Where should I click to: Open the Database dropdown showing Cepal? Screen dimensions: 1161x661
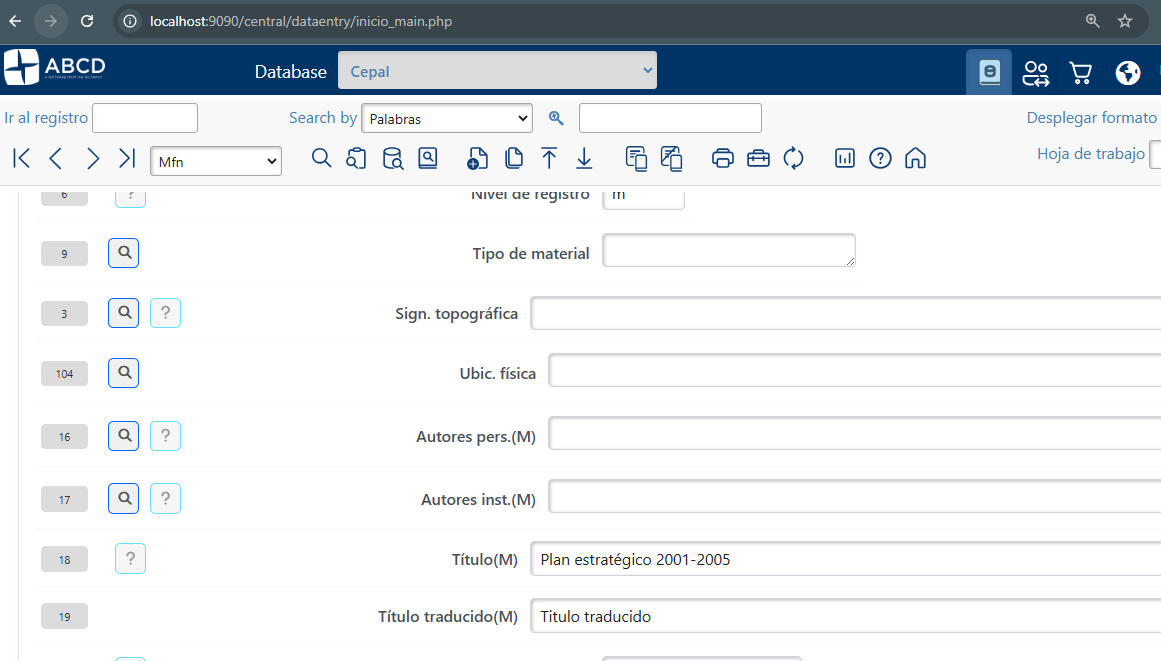(x=497, y=71)
